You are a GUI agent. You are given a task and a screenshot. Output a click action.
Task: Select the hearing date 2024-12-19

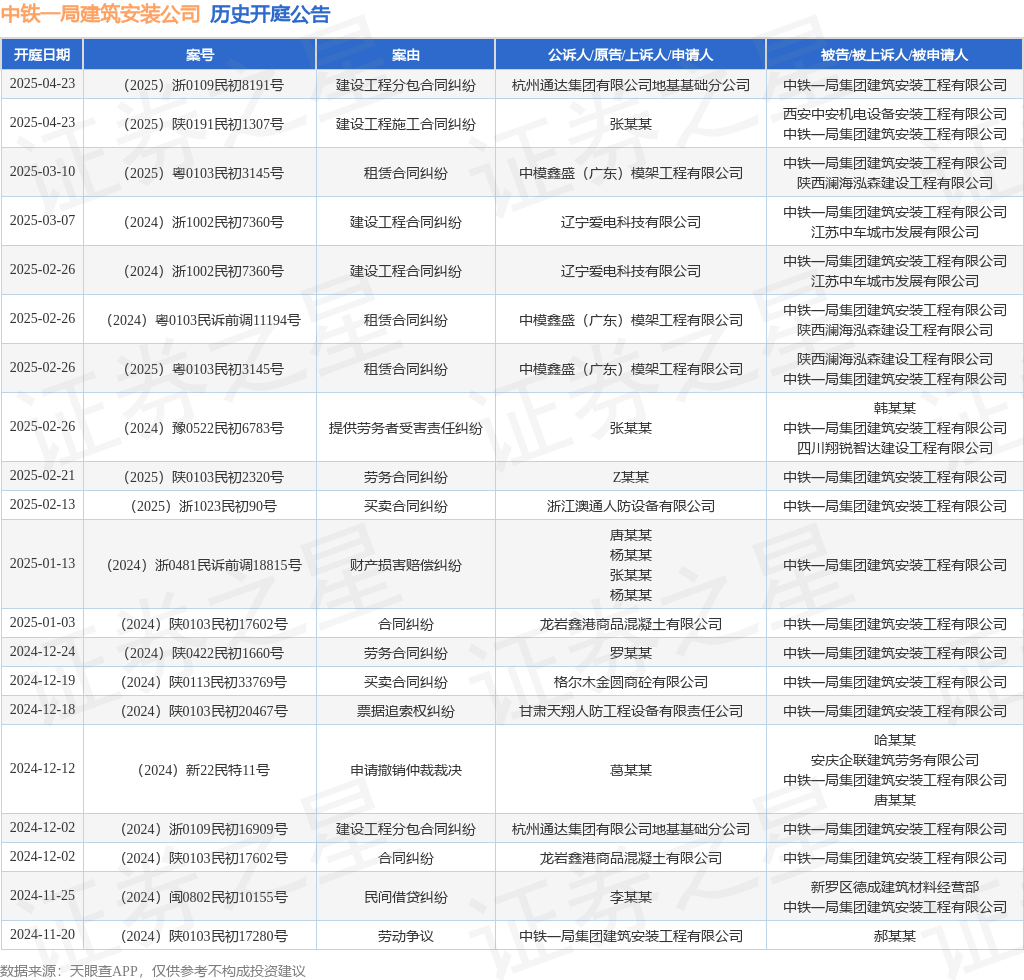tap(42, 680)
